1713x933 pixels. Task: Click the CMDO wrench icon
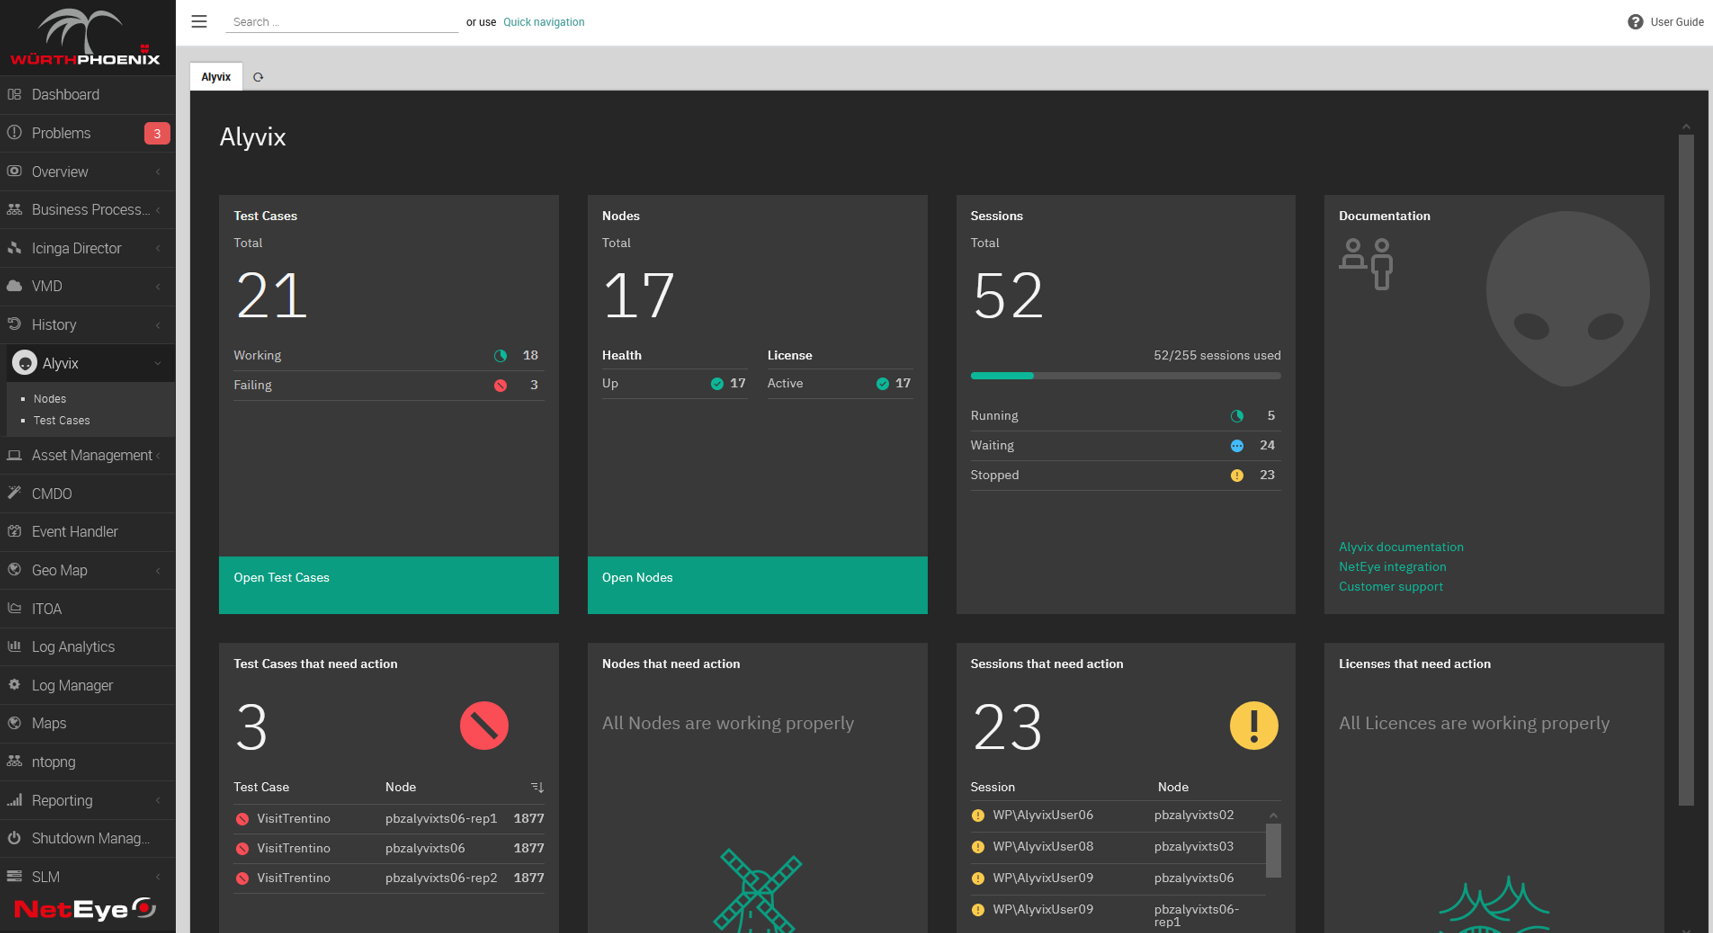14,493
